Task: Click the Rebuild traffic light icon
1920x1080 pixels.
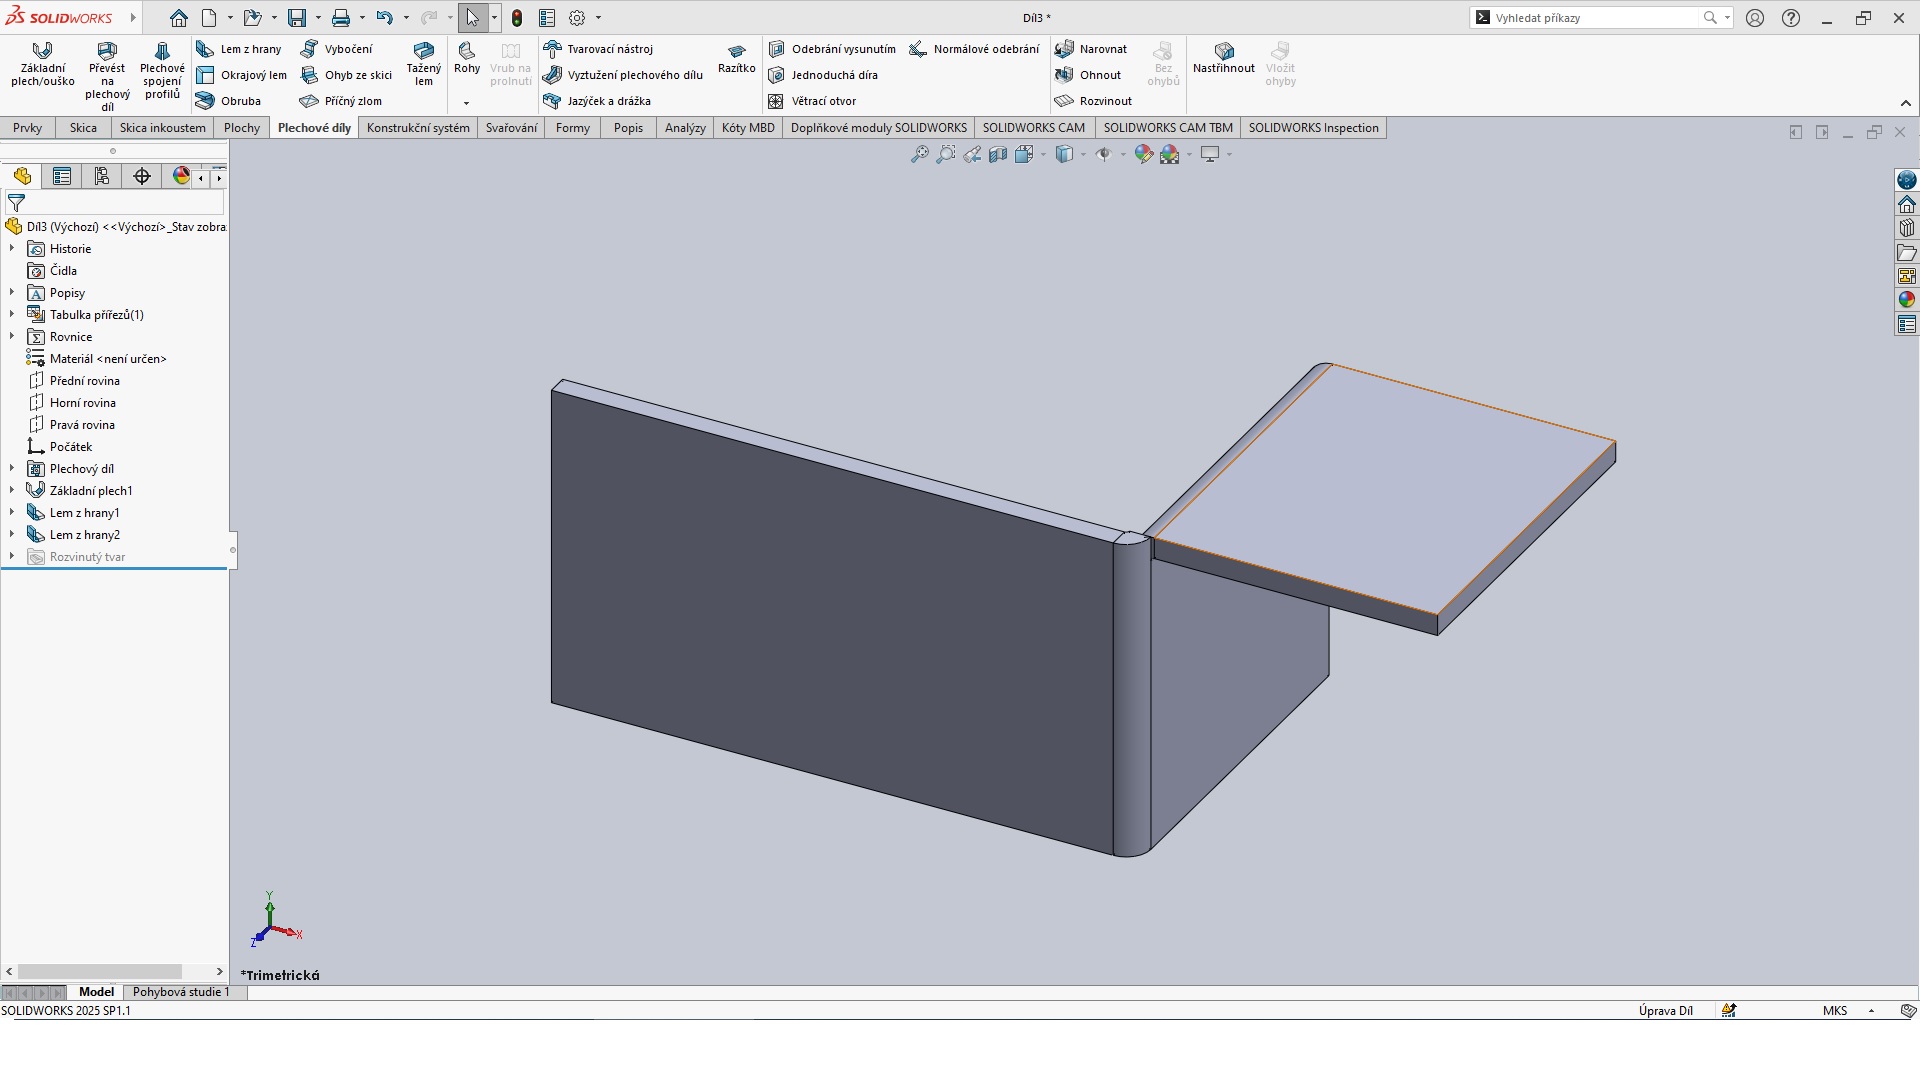Action: pyautogui.click(x=517, y=18)
